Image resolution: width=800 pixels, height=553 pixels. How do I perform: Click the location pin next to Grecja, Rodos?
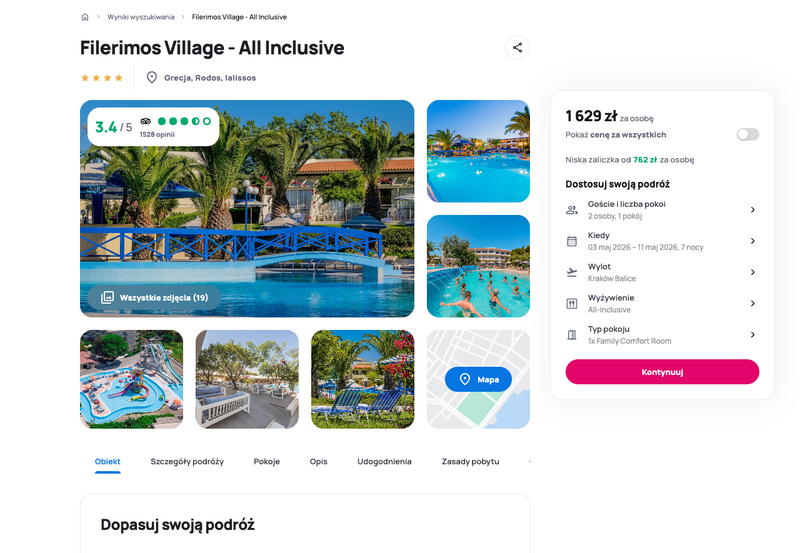pyautogui.click(x=152, y=78)
